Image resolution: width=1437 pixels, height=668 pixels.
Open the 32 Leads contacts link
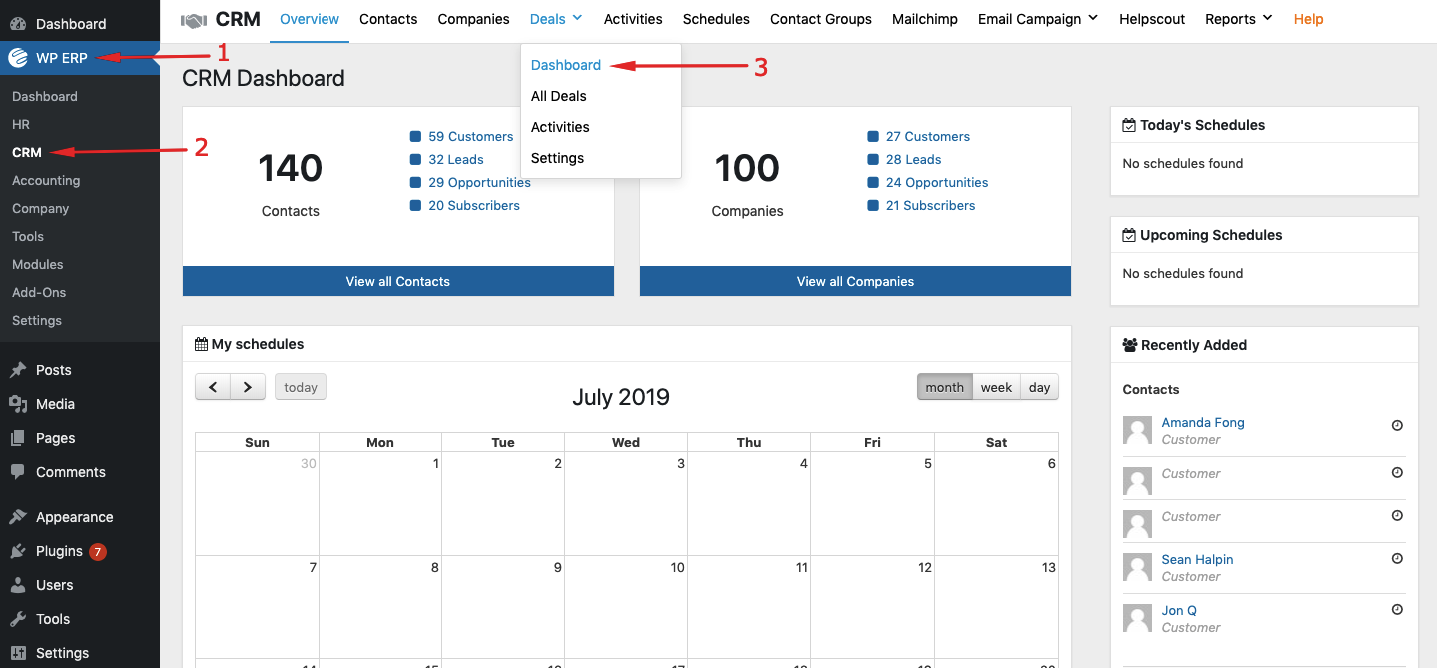(456, 160)
